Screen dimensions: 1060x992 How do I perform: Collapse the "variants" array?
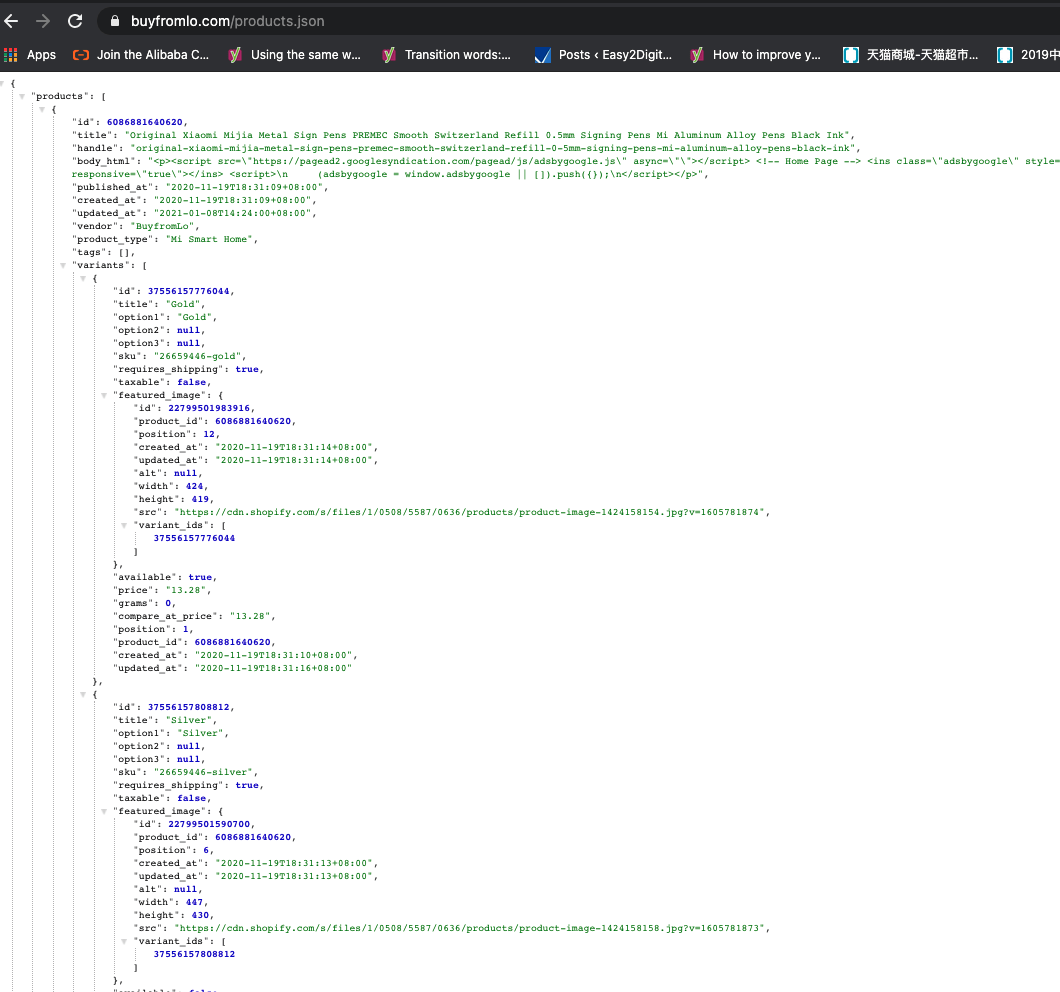(63, 265)
